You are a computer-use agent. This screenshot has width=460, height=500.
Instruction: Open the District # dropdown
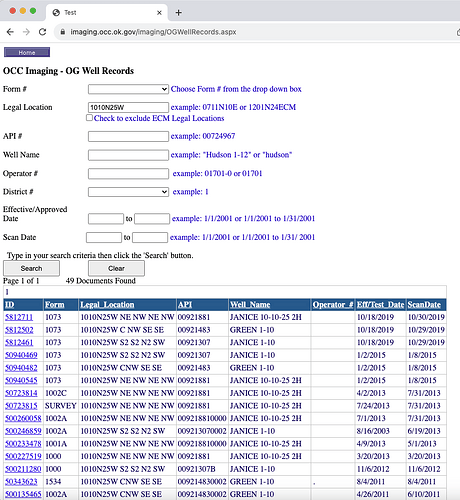tap(128, 192)
